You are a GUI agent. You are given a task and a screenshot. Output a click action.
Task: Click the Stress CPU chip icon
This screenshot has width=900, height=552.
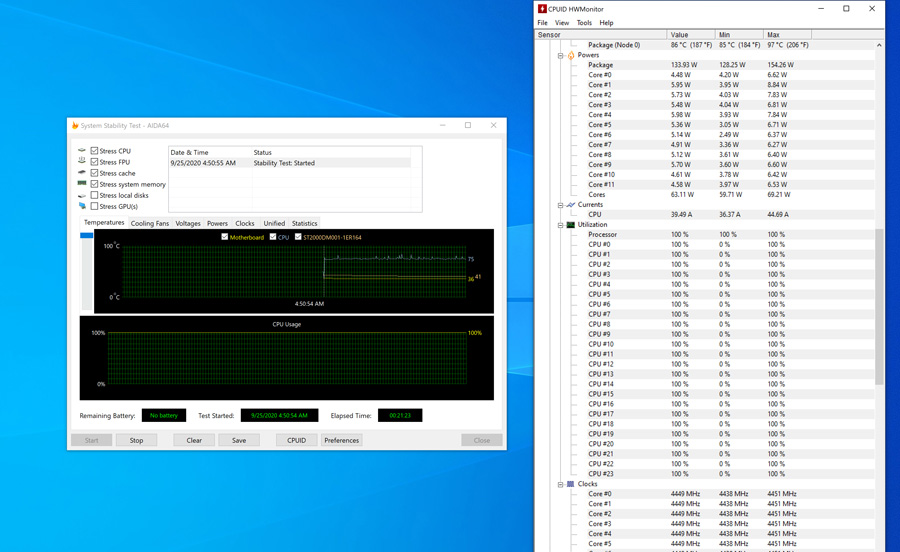coord(82,150)
